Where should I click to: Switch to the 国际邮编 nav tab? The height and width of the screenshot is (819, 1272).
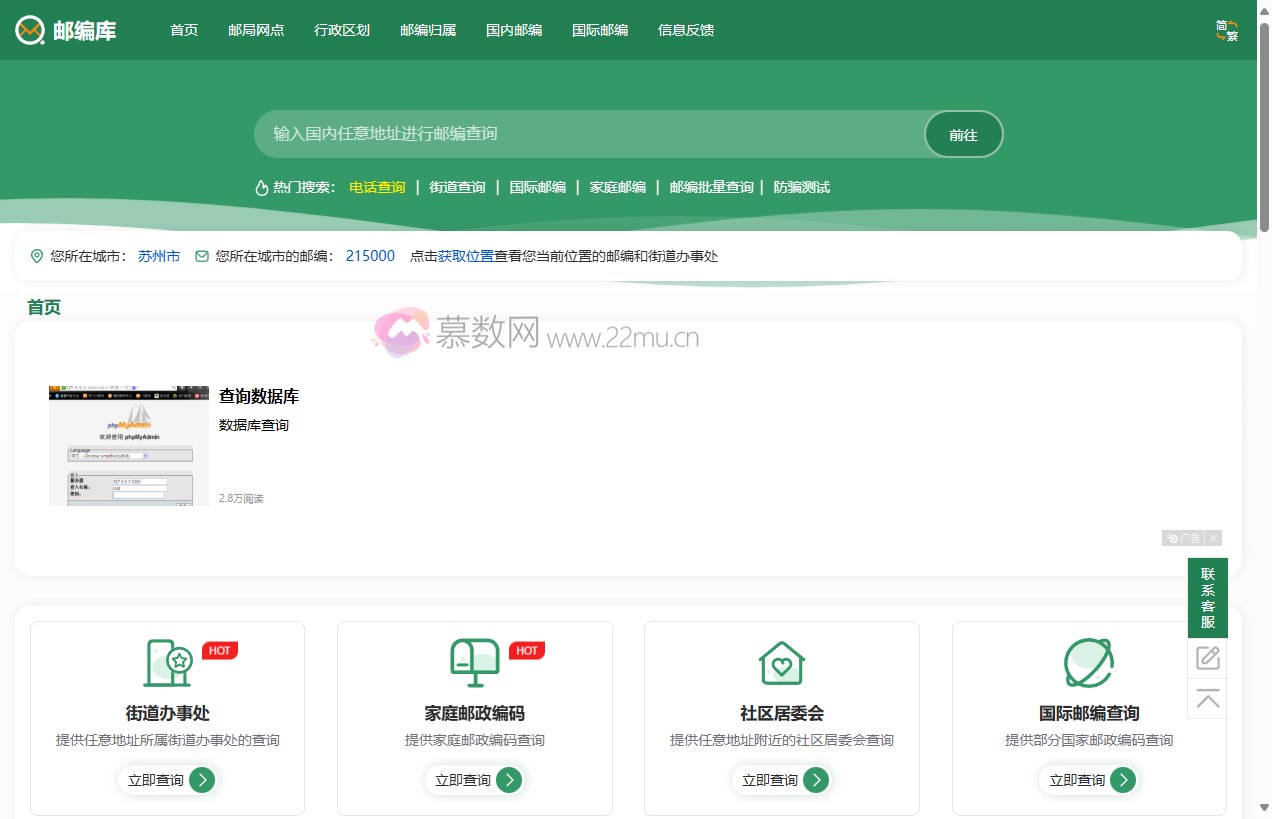(600, 30)
